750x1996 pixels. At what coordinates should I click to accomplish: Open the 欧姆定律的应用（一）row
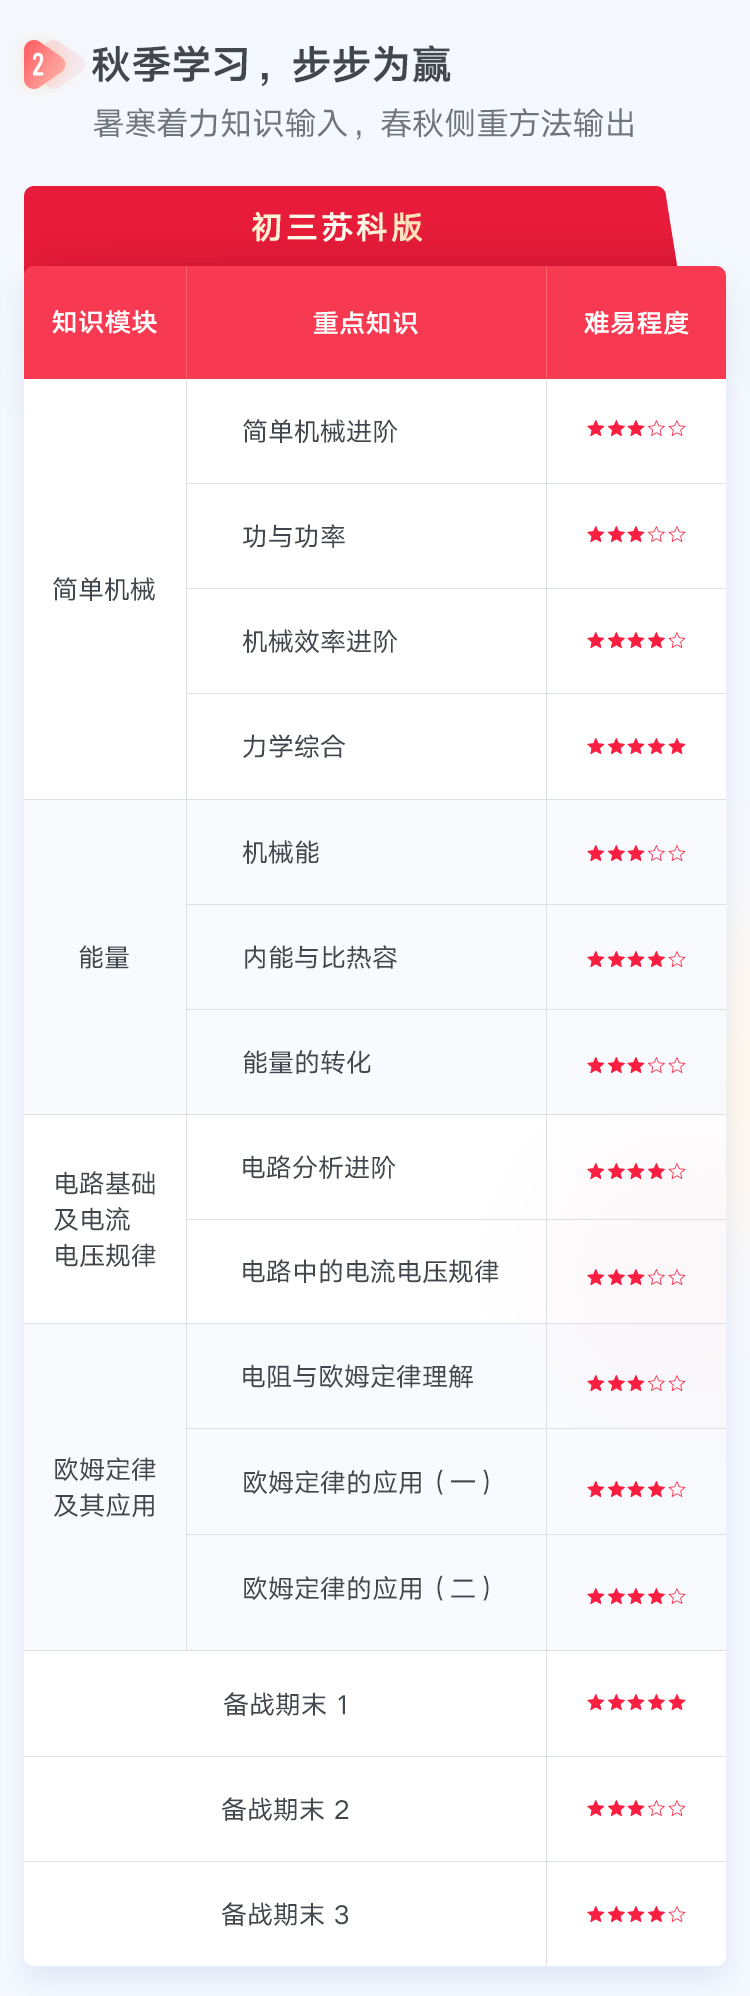coord(366,1482)
